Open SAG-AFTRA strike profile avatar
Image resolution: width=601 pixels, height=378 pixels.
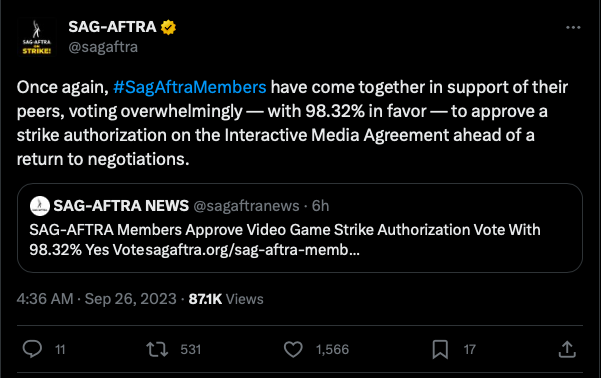(x=36, y=37)
